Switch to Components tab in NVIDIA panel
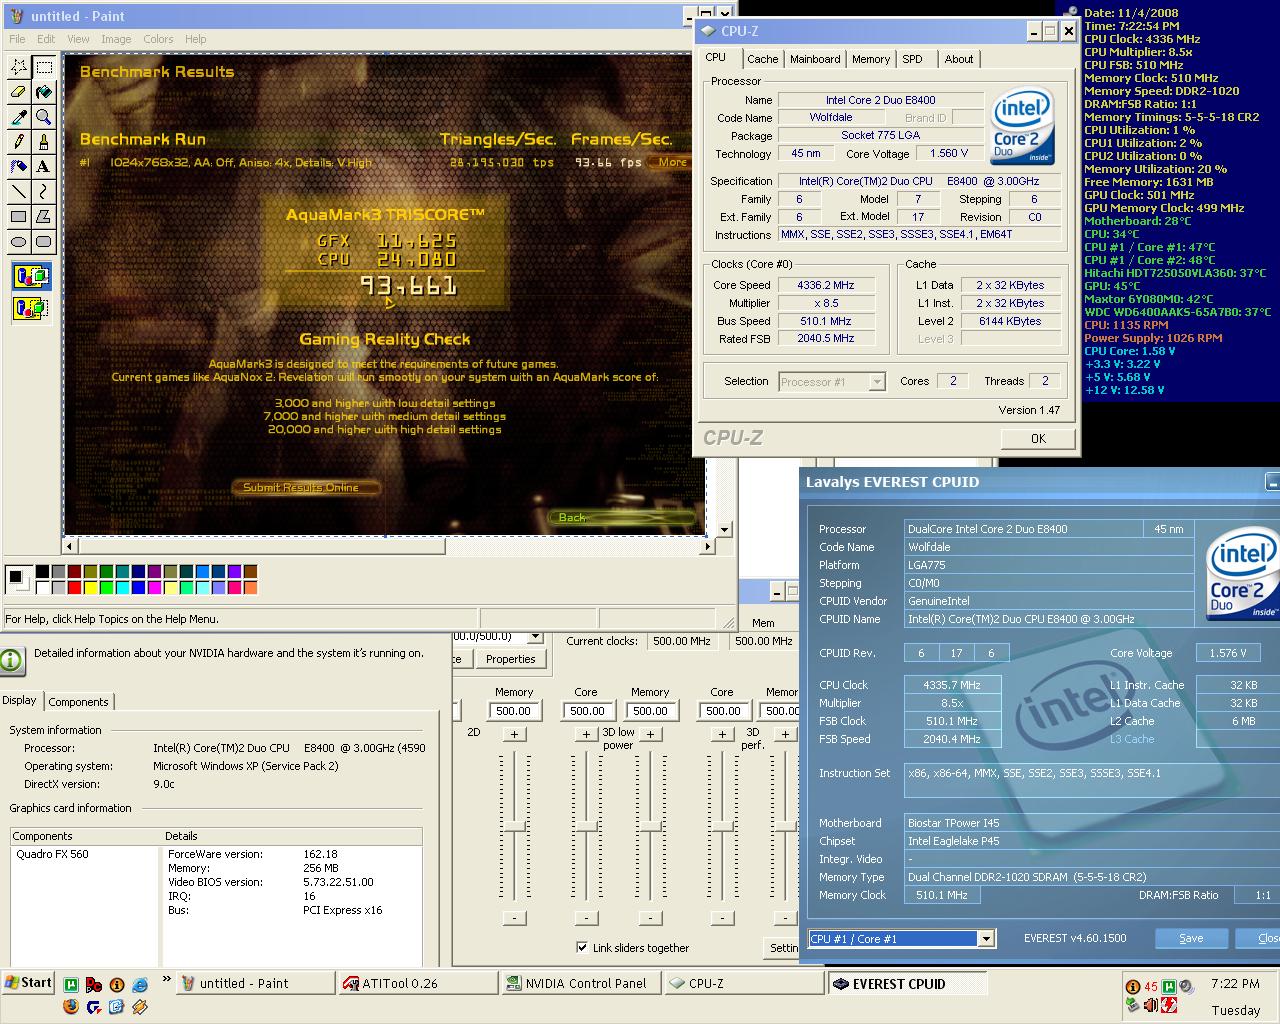Image resolution: width=1280 pixels, height=1024 pixels. click(78, 702)
